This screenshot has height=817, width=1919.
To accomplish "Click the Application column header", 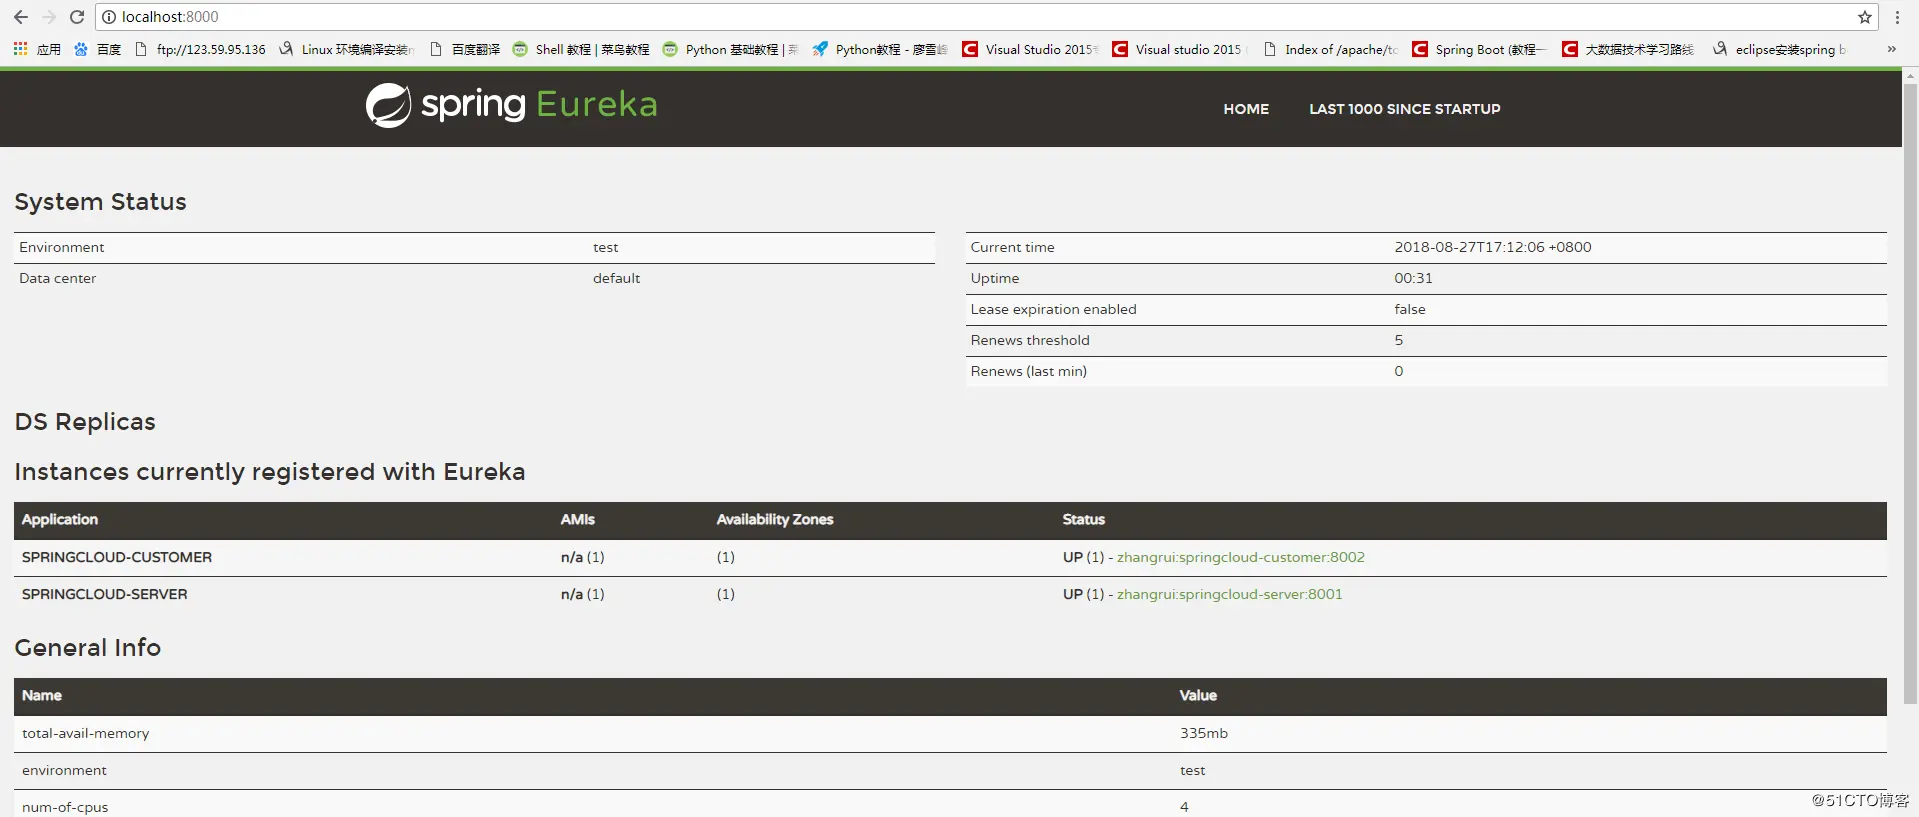I will (x=60, y=519).
